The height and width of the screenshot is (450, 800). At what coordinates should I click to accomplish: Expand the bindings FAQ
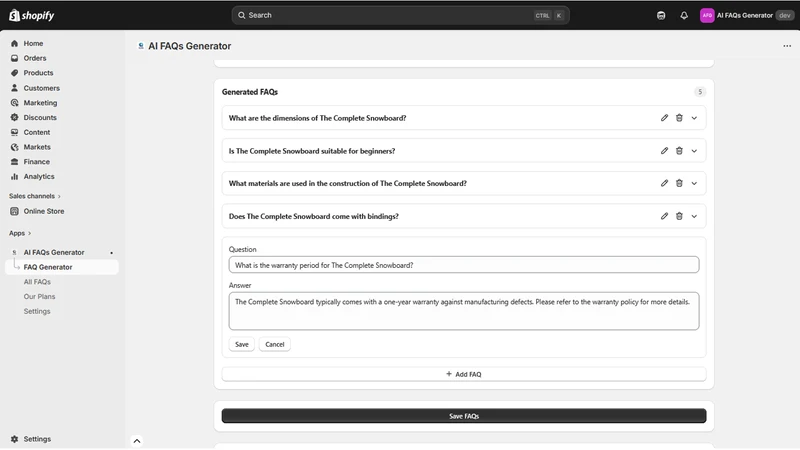[x=694, y=216]
